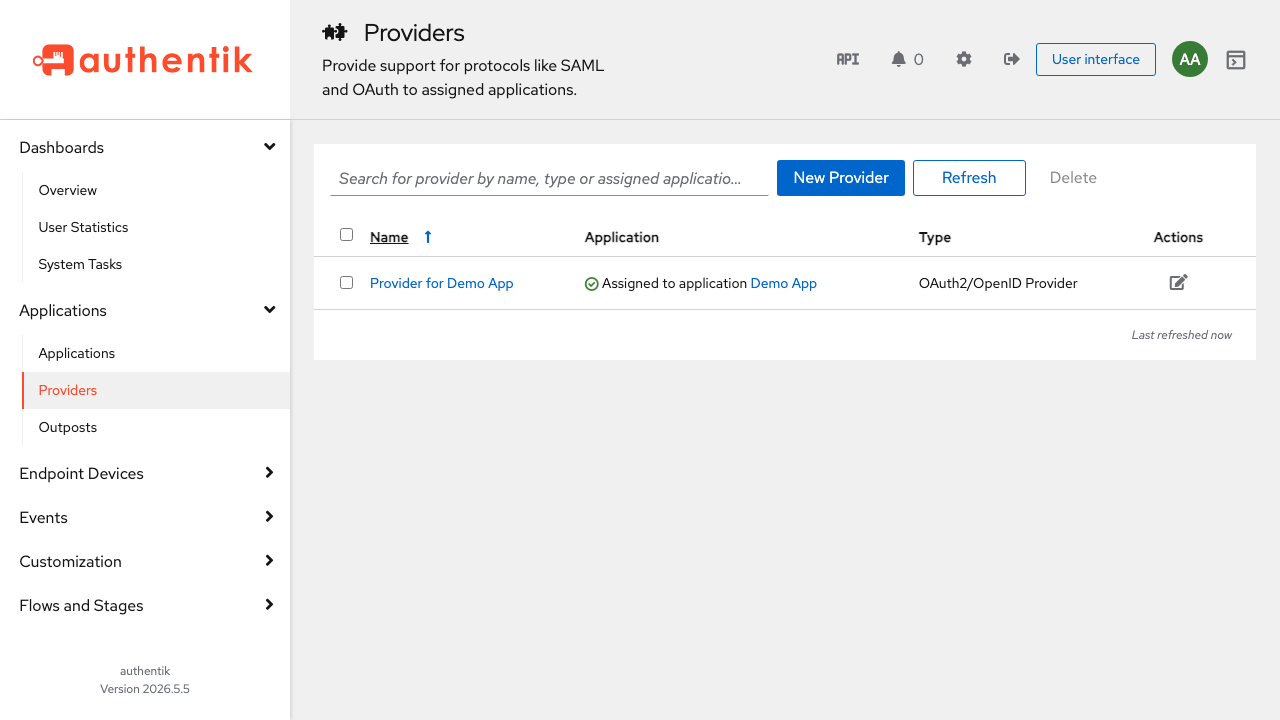This screenshot has height=720, width=1280.
Task: Click the Providers puzzle piece icon
Action: (x=335, y=32)
